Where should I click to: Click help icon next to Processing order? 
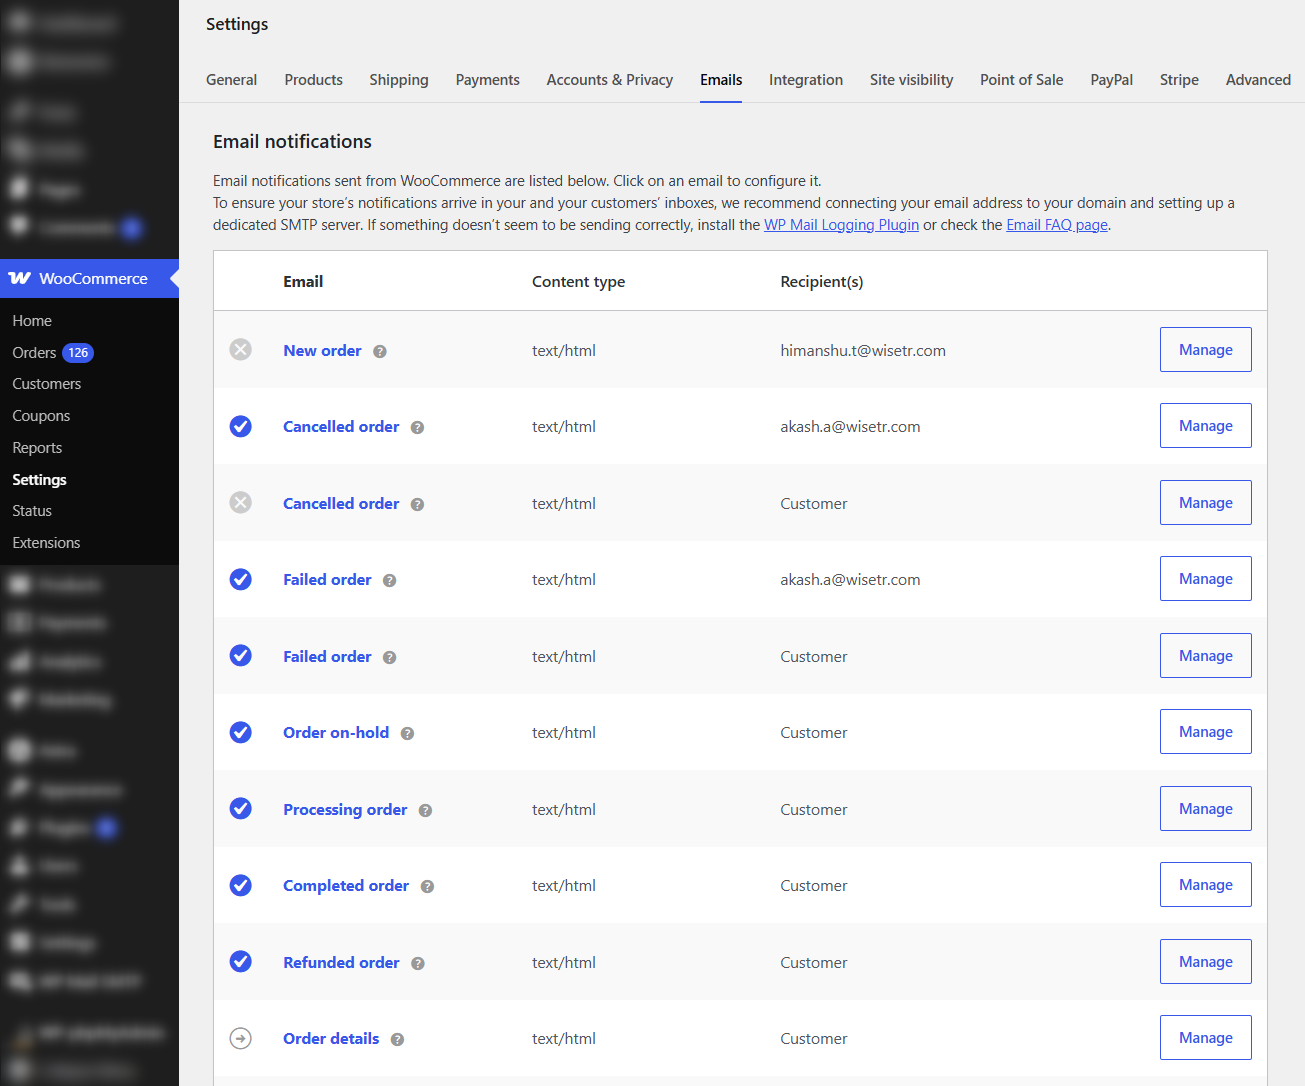click(x=426, y=810)
